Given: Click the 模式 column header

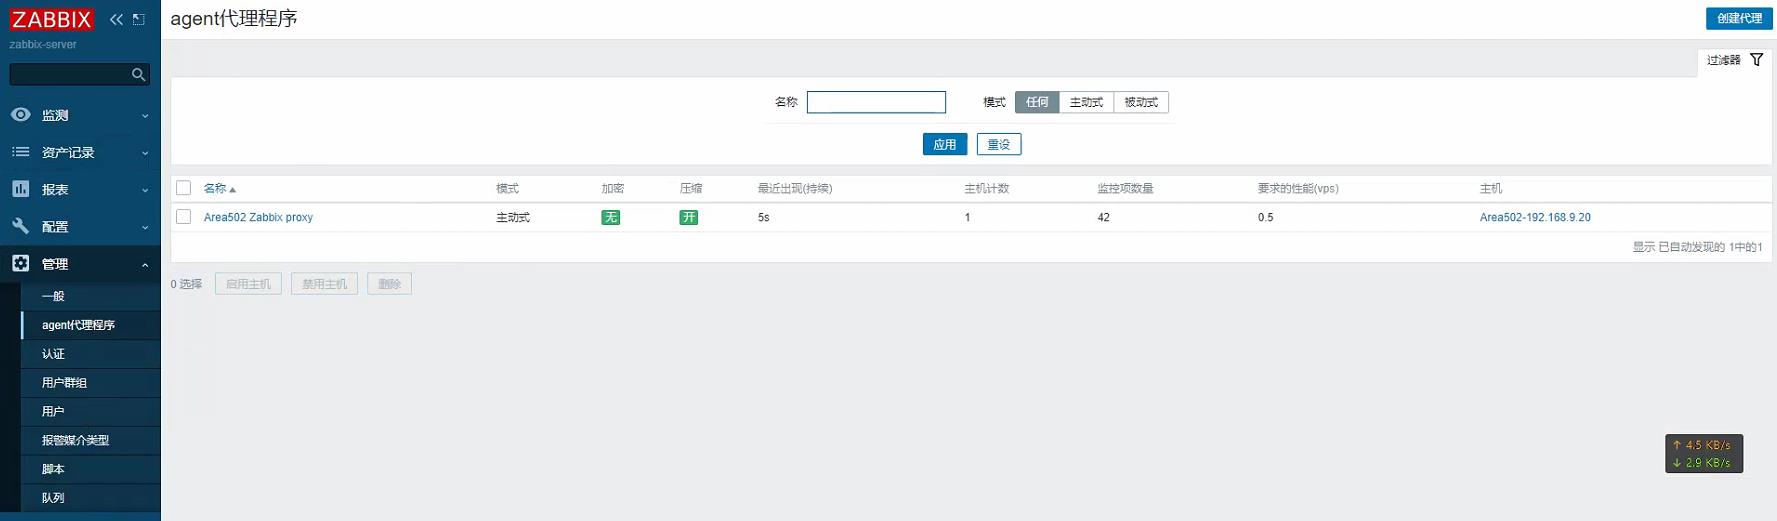Looking at the screenshot, I should click(x=507, y=188).
